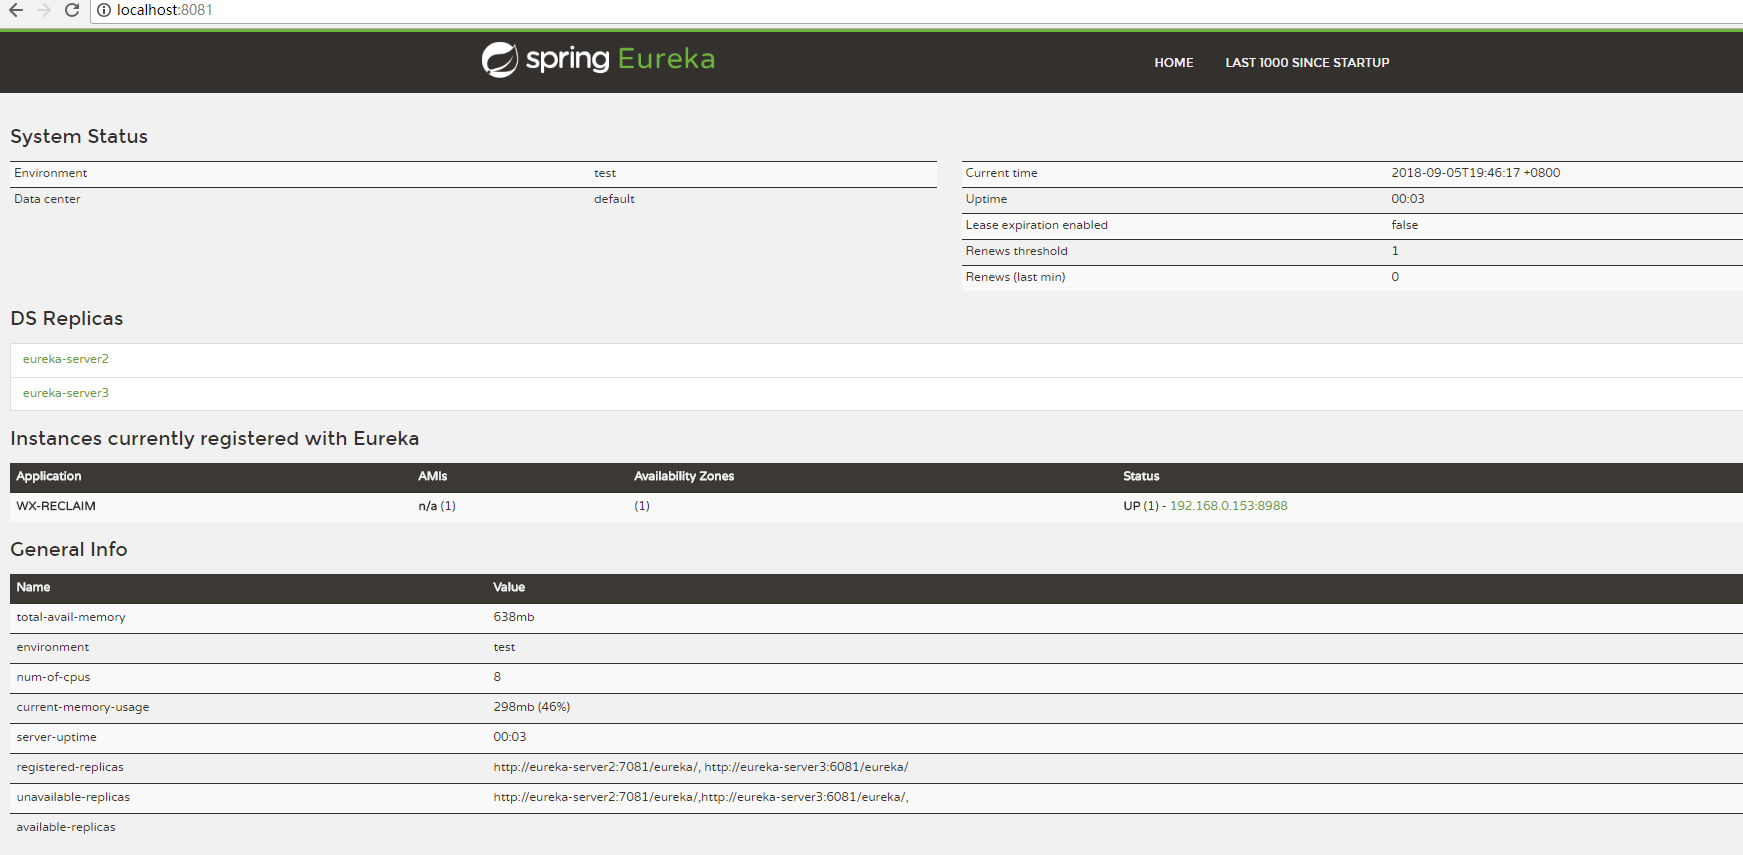The height and width of the screenshot is (855, 1743).
Task: Click the AMIs column header
Action: (x=432, y=476)
